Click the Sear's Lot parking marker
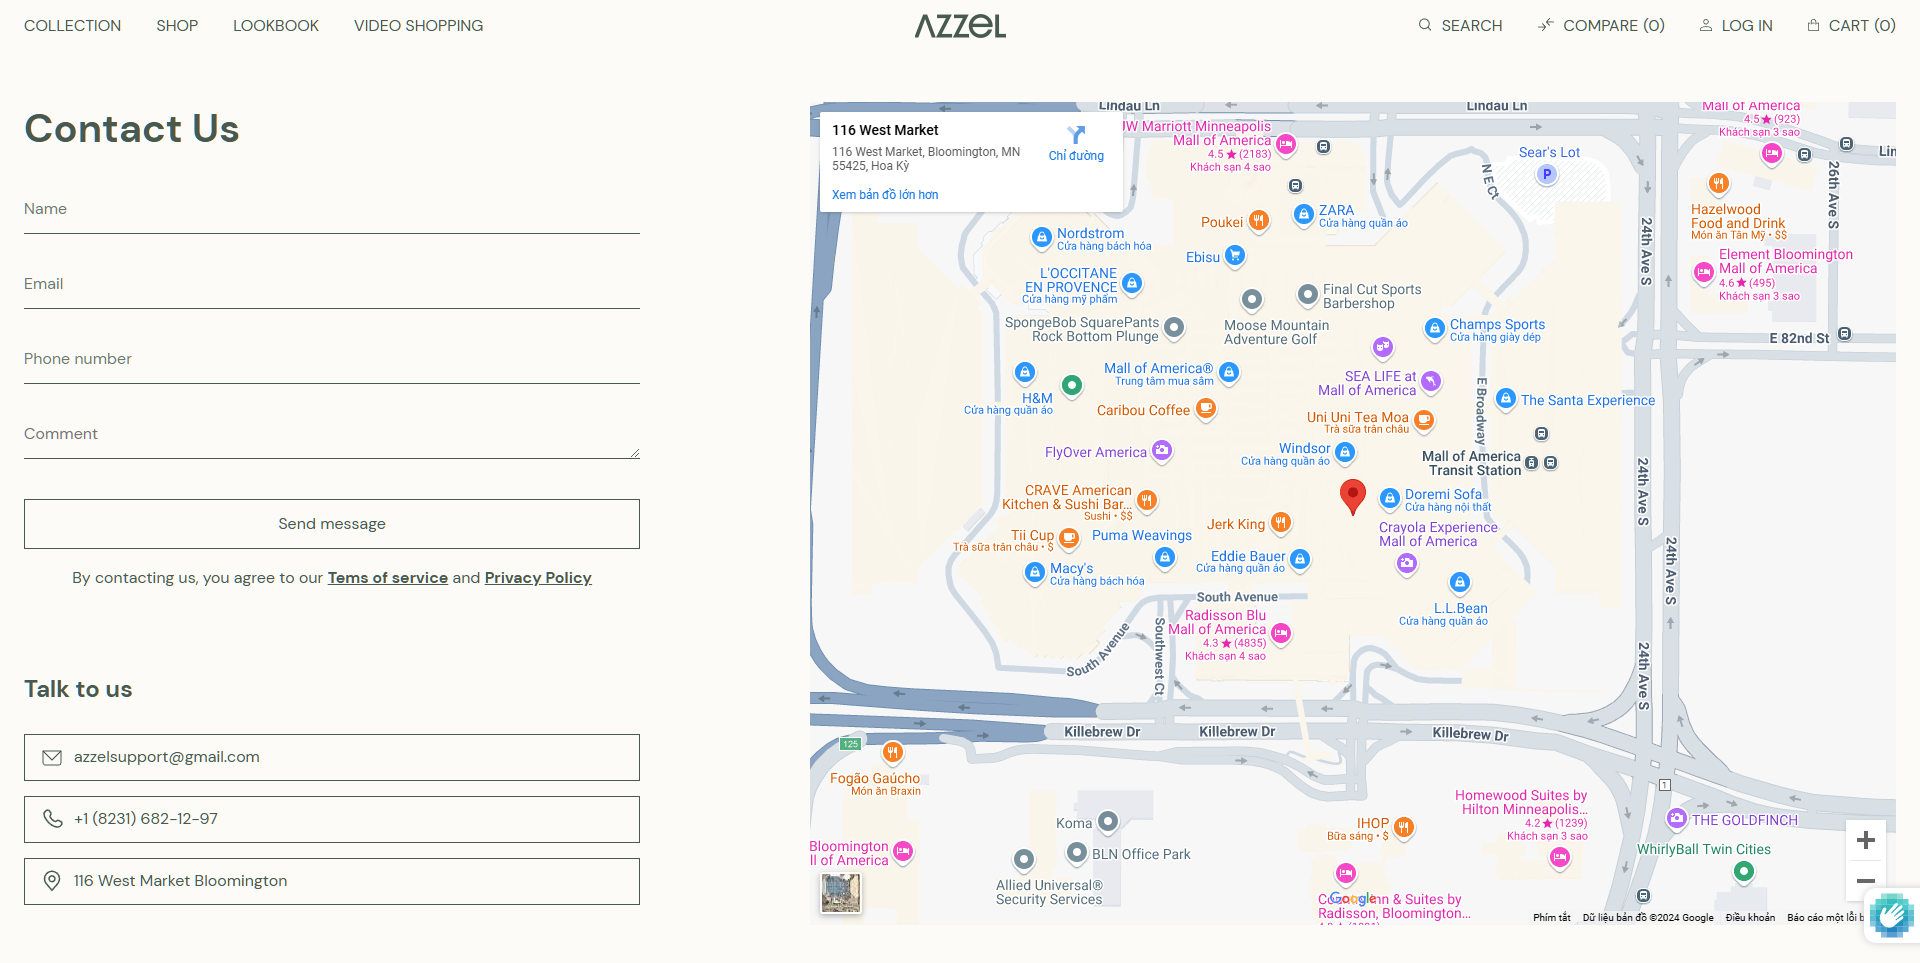Screen dimensions: 1920x963 click(1547, 175)
